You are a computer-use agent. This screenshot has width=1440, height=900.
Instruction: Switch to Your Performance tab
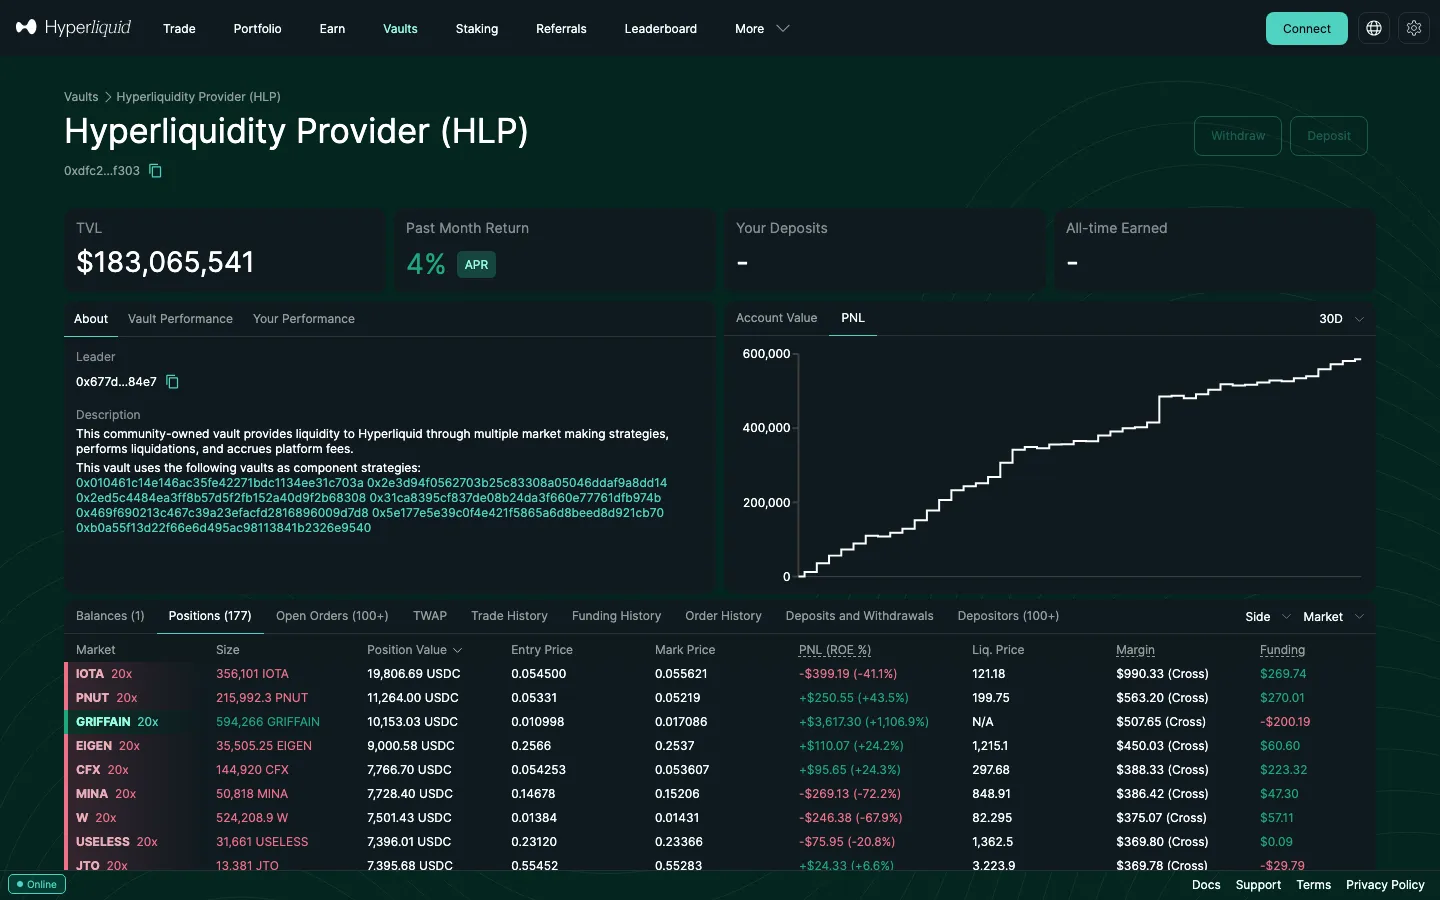tap(304, 319)
